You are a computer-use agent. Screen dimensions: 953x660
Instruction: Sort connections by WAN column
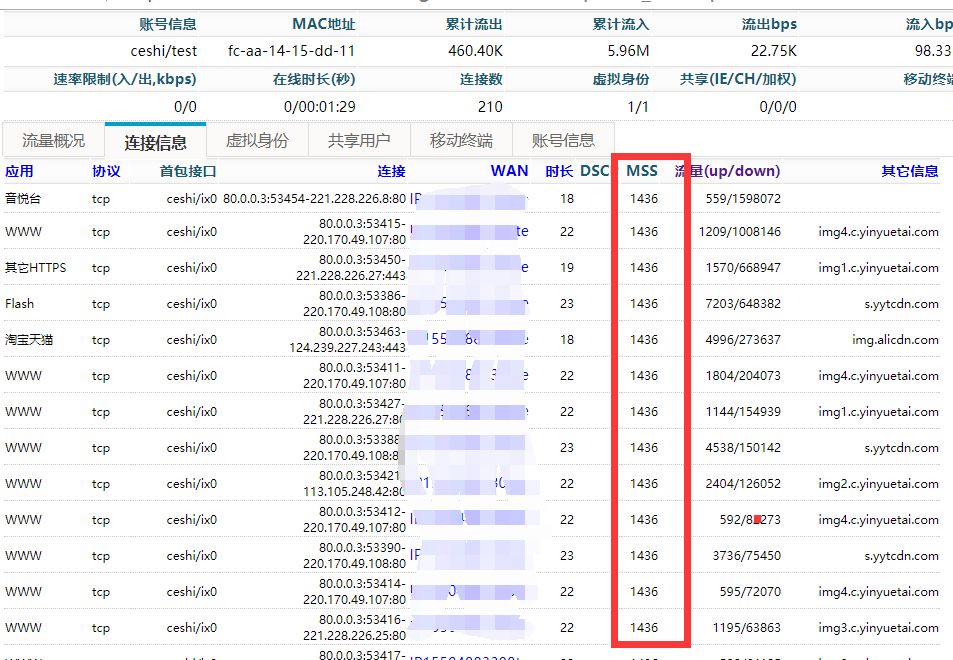click(509, 170)
